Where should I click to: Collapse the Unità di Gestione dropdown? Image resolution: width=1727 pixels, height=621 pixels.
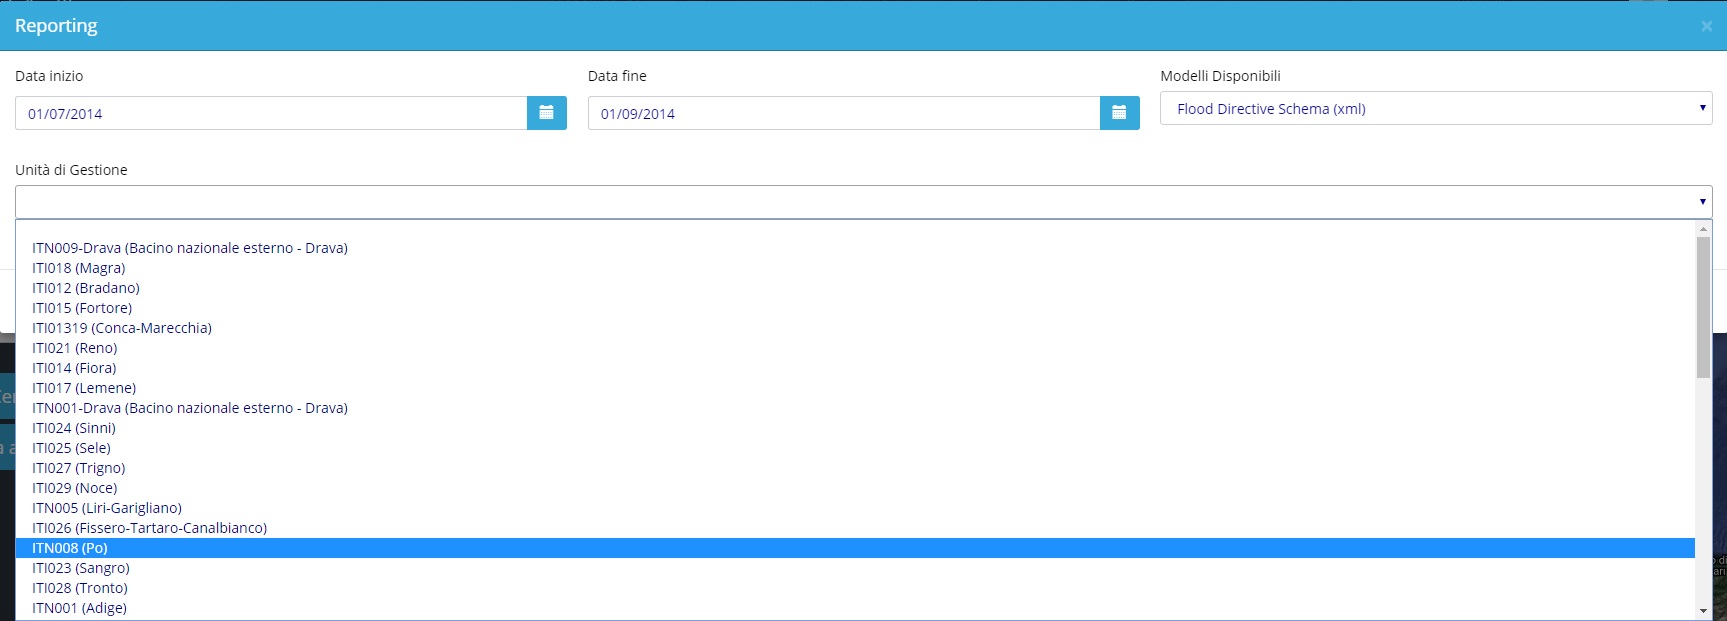(x=864, y=202)
